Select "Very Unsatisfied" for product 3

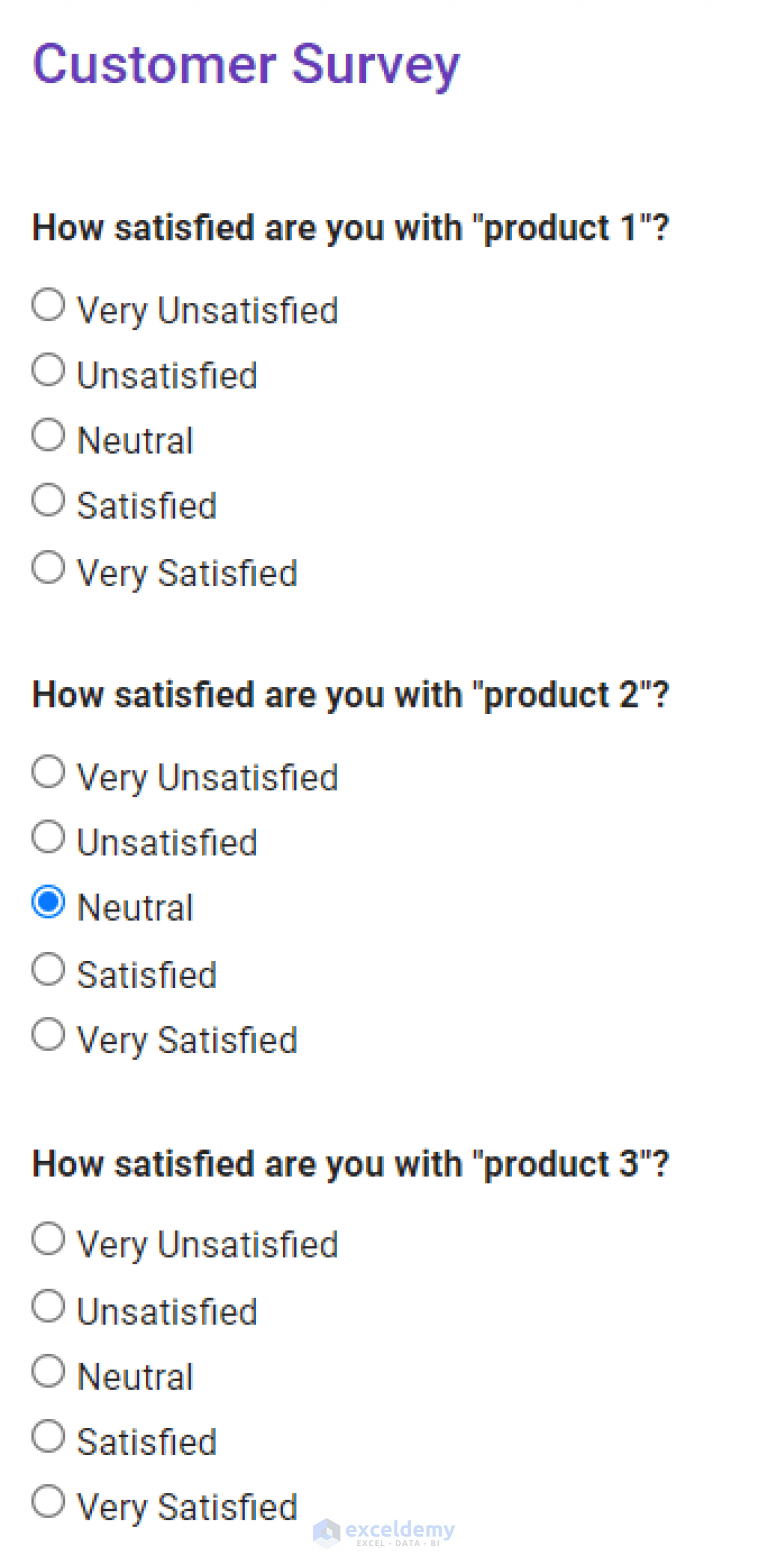click(x=48, y=1238)
